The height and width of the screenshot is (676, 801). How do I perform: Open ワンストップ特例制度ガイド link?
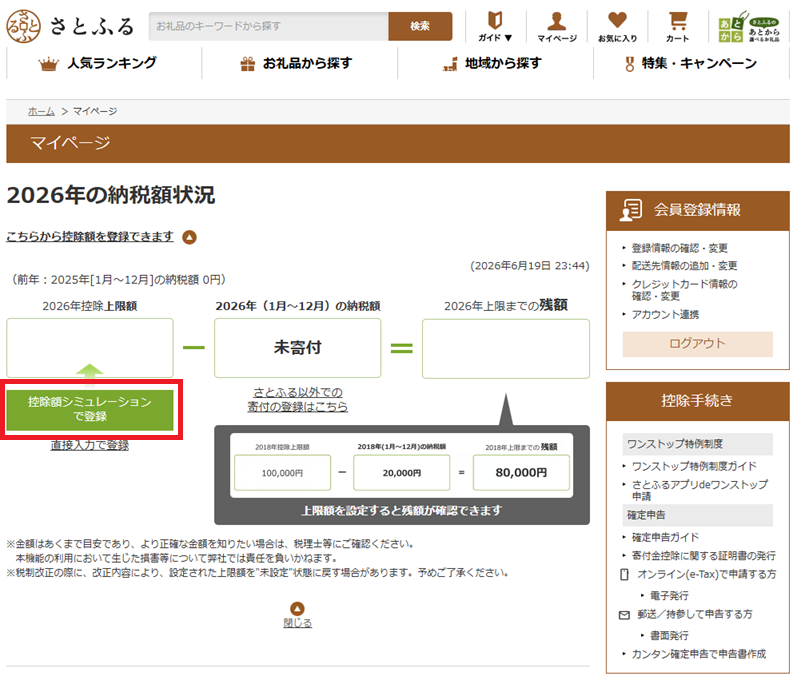tap(694, 466)
